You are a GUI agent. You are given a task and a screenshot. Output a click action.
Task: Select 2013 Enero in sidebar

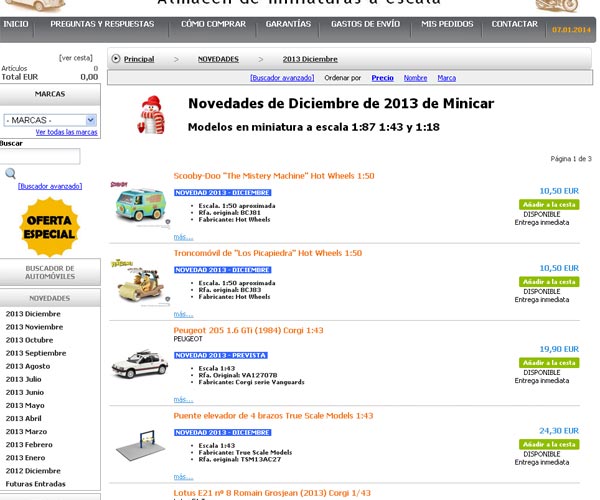pyautogui.click(x=25, y=458)
